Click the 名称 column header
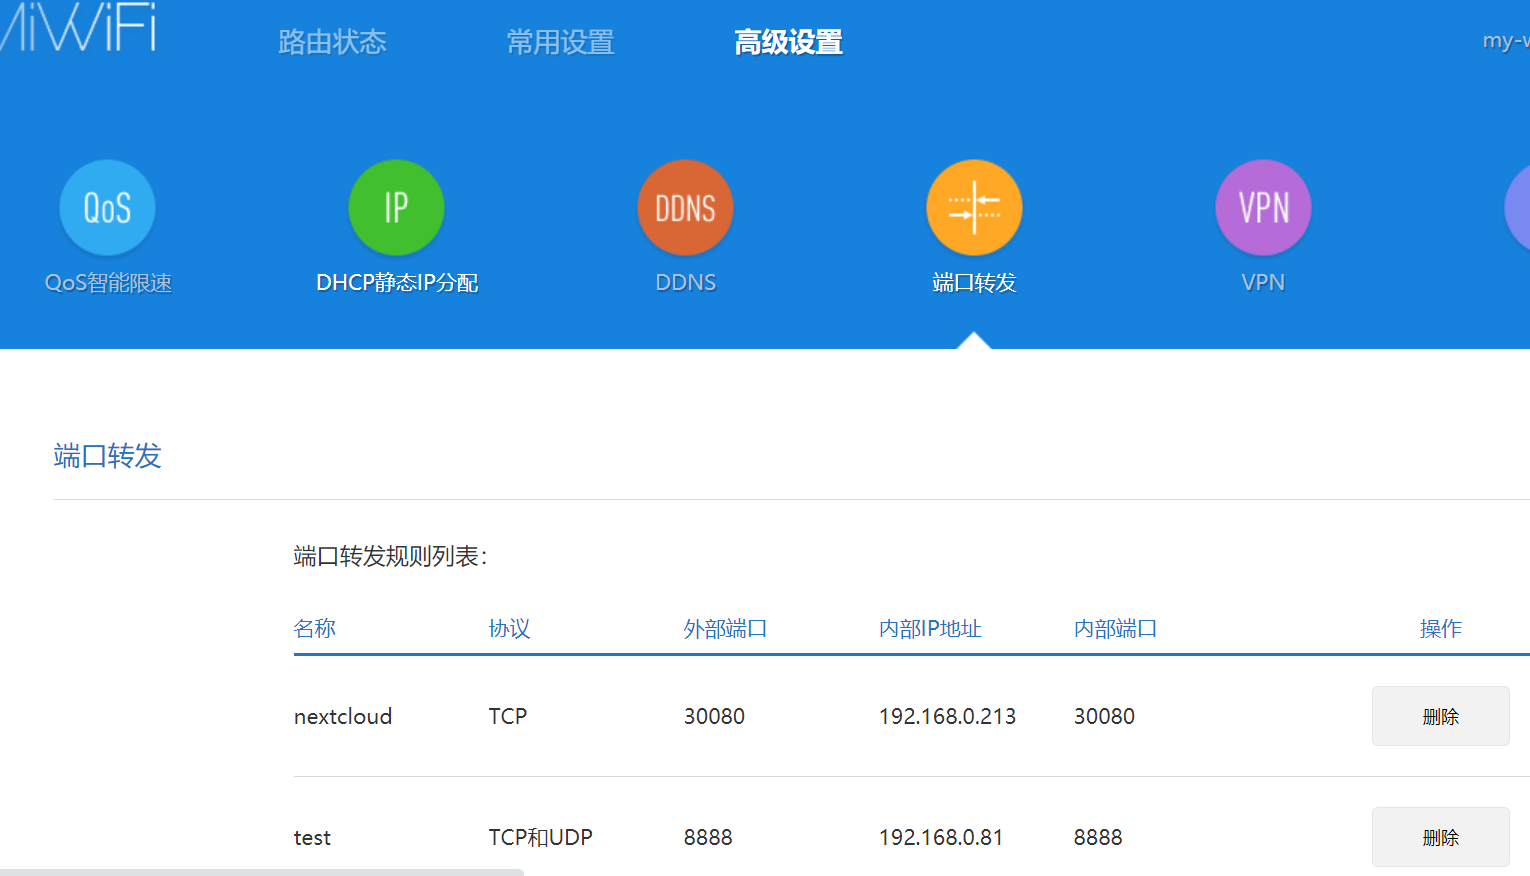The height and width of the screenshot is (876, 1530). 315,628
